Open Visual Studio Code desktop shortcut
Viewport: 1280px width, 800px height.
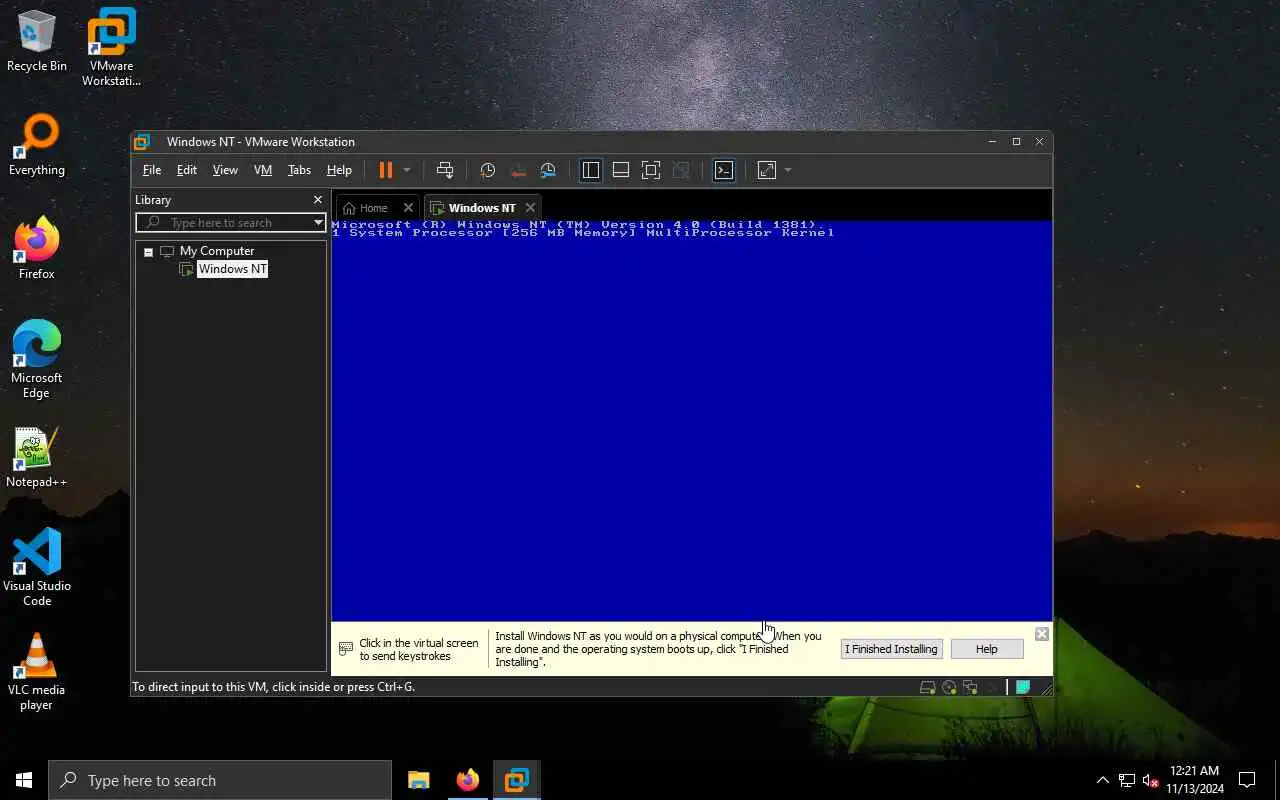[x=37, y=566]
